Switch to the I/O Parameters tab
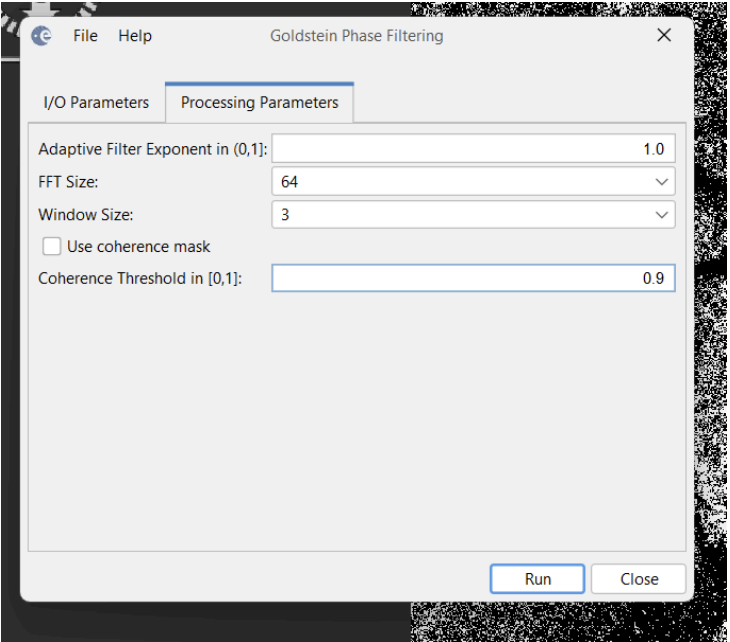 (x=96, y=102)
